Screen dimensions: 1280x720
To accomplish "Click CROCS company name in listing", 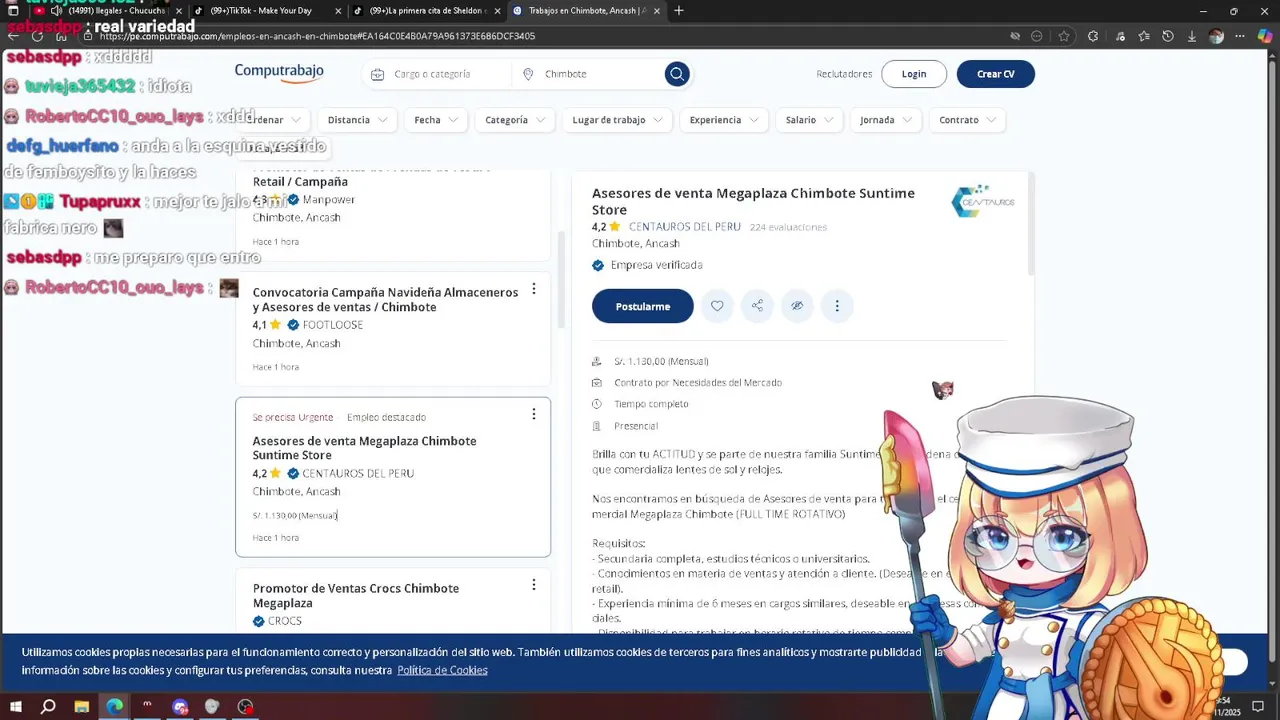I will [x=285, y=621].
